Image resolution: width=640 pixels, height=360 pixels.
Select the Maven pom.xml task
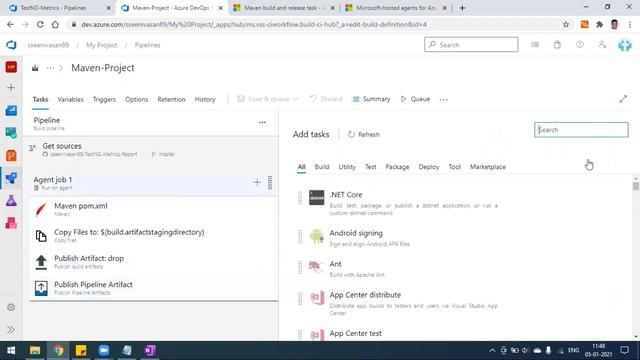[x=153, y=209]
